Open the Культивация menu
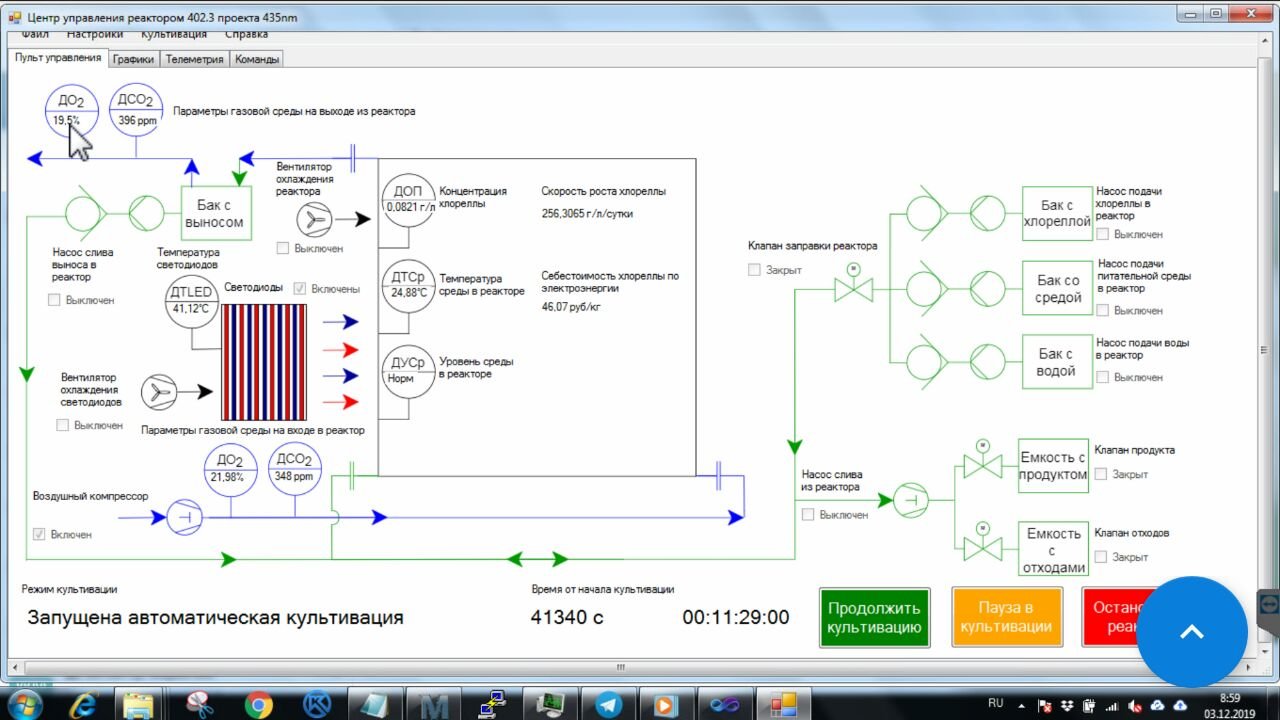The image size is (1280, 720). (x=174, y=34)
